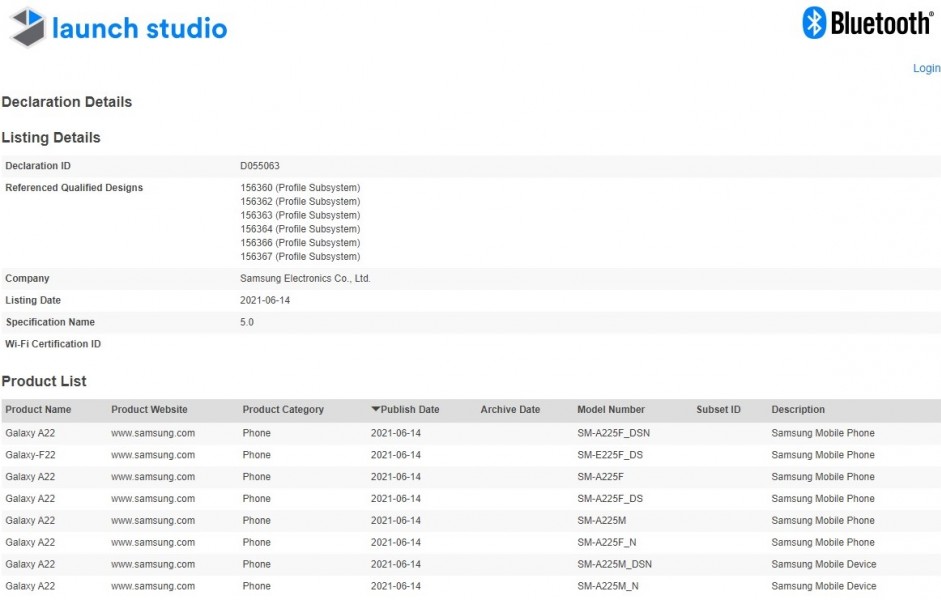Click the Product Category column header
The image size is (941, 600).
pyautogui.click(x=283, y=410)
